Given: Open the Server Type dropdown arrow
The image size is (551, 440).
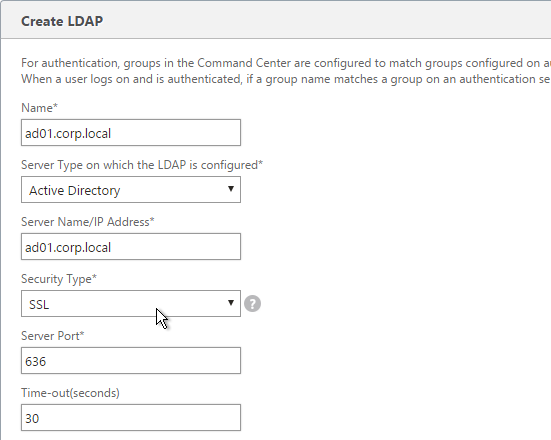Looking at the screenshot, I should (x=231, y=189).
